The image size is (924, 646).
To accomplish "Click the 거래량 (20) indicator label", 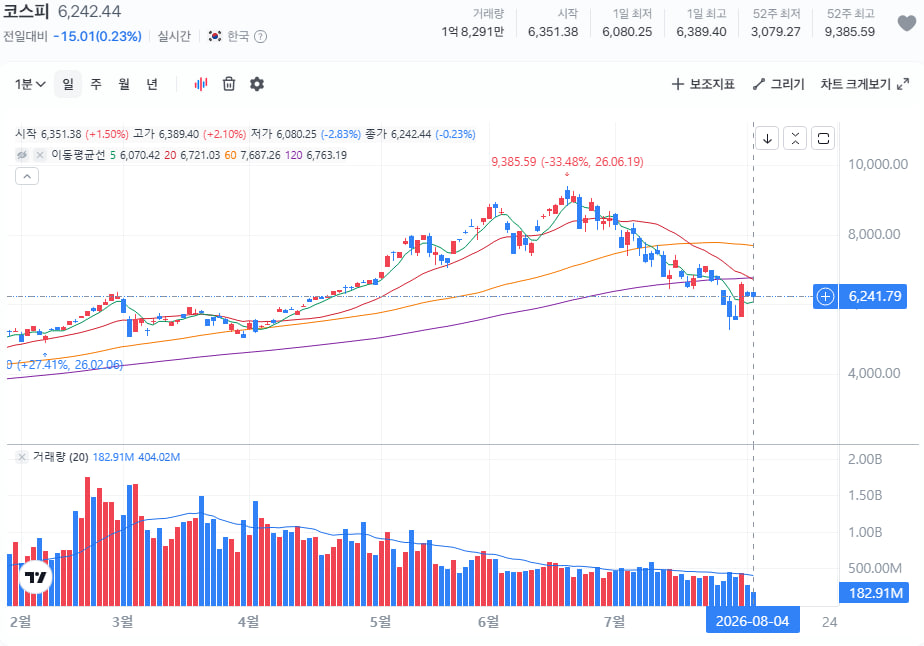I will tap(61, 457).
